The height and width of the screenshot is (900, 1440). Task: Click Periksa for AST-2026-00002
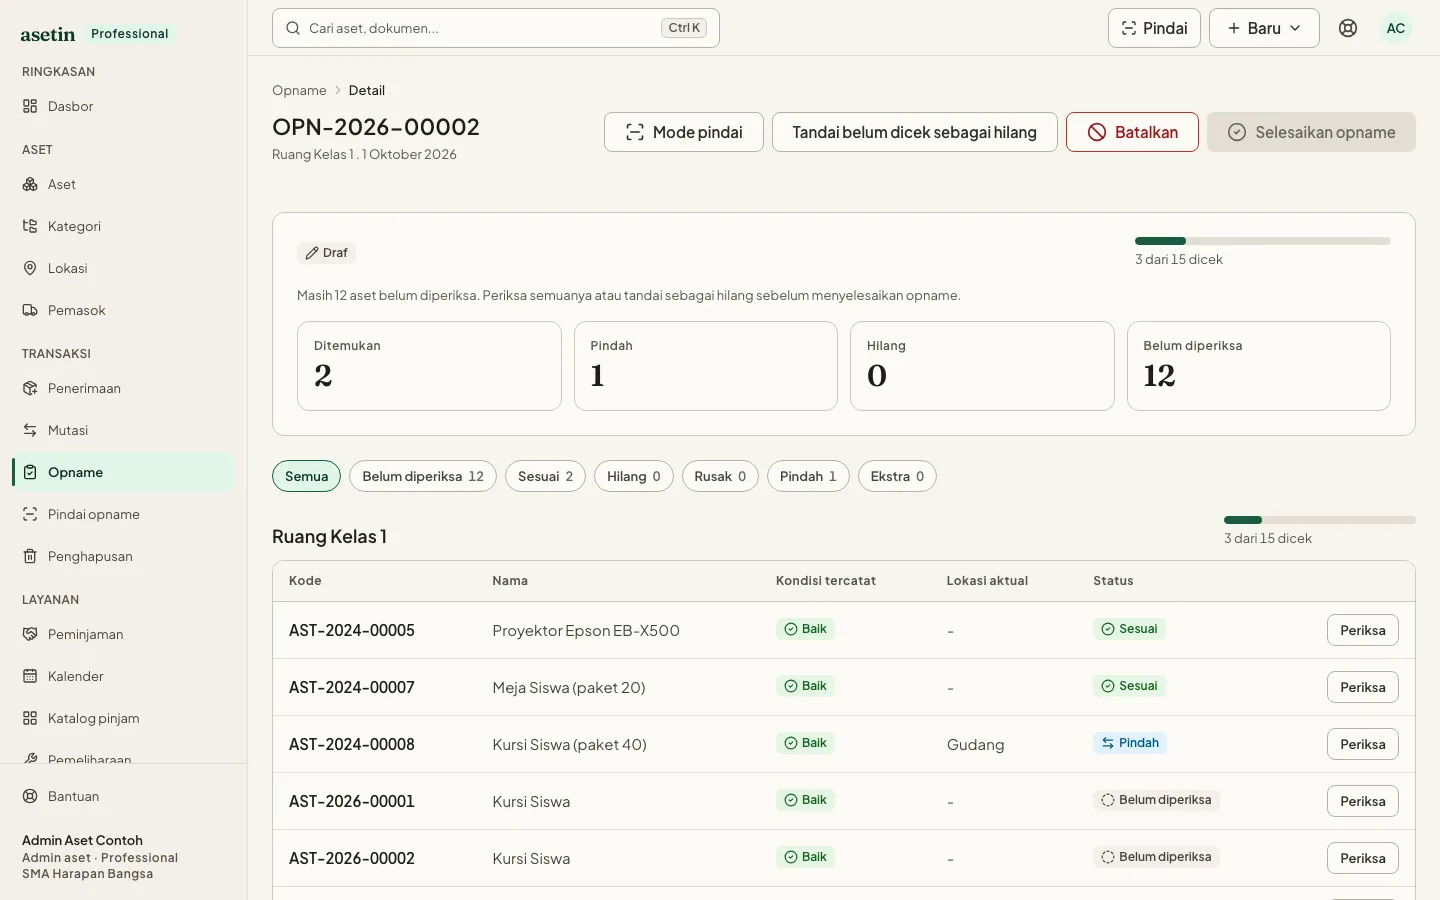point(1362,858)
